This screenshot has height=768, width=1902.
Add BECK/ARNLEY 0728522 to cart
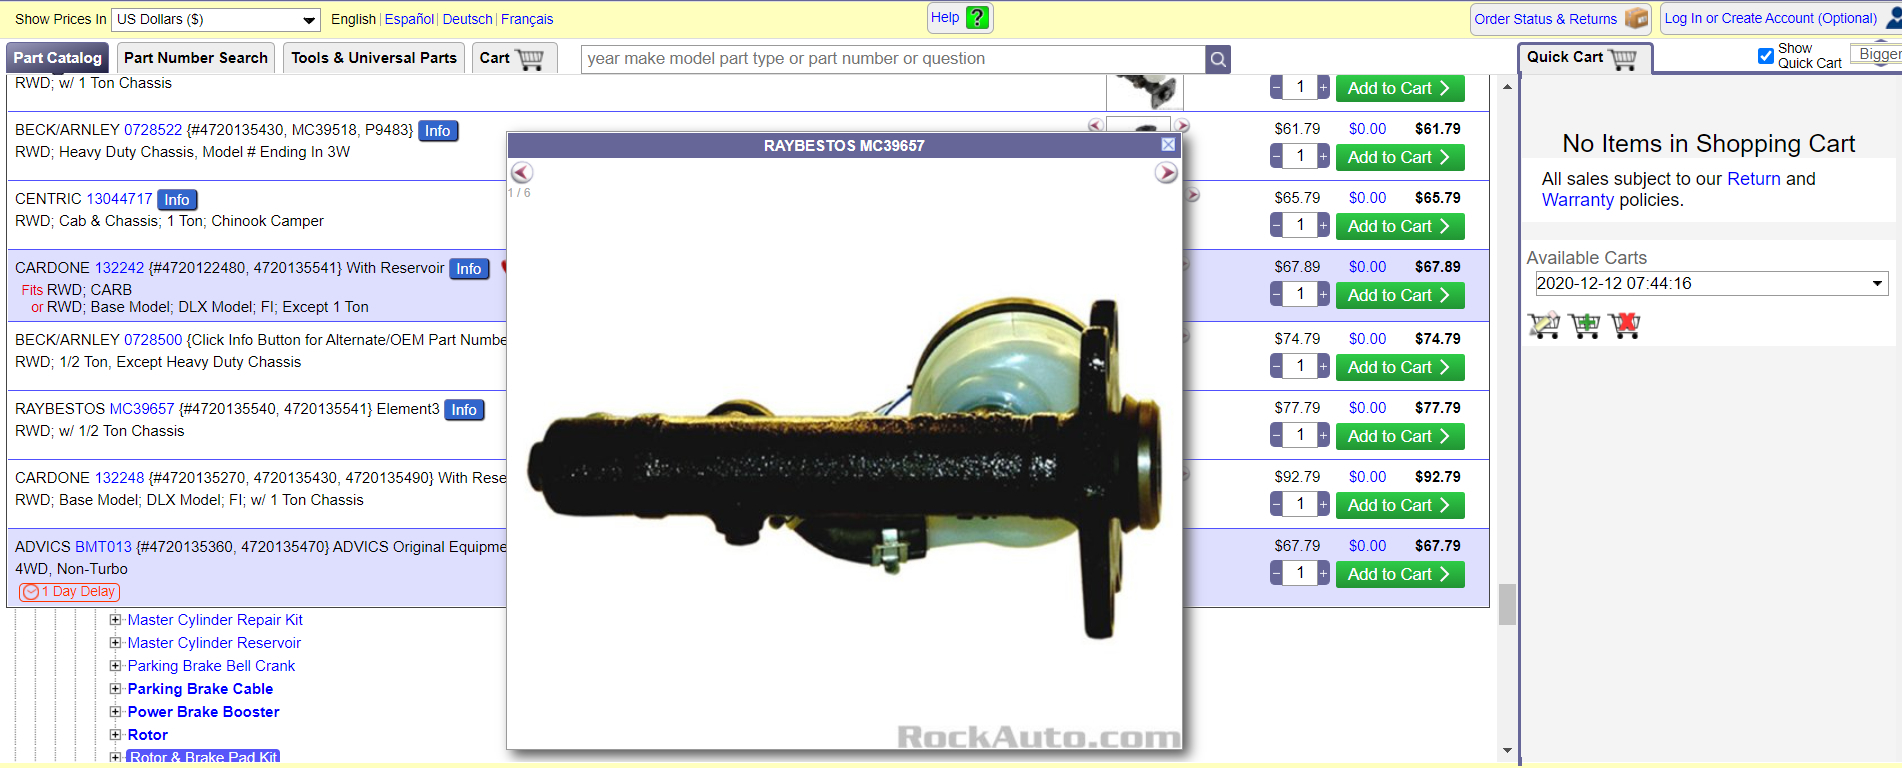(1400, 157)
